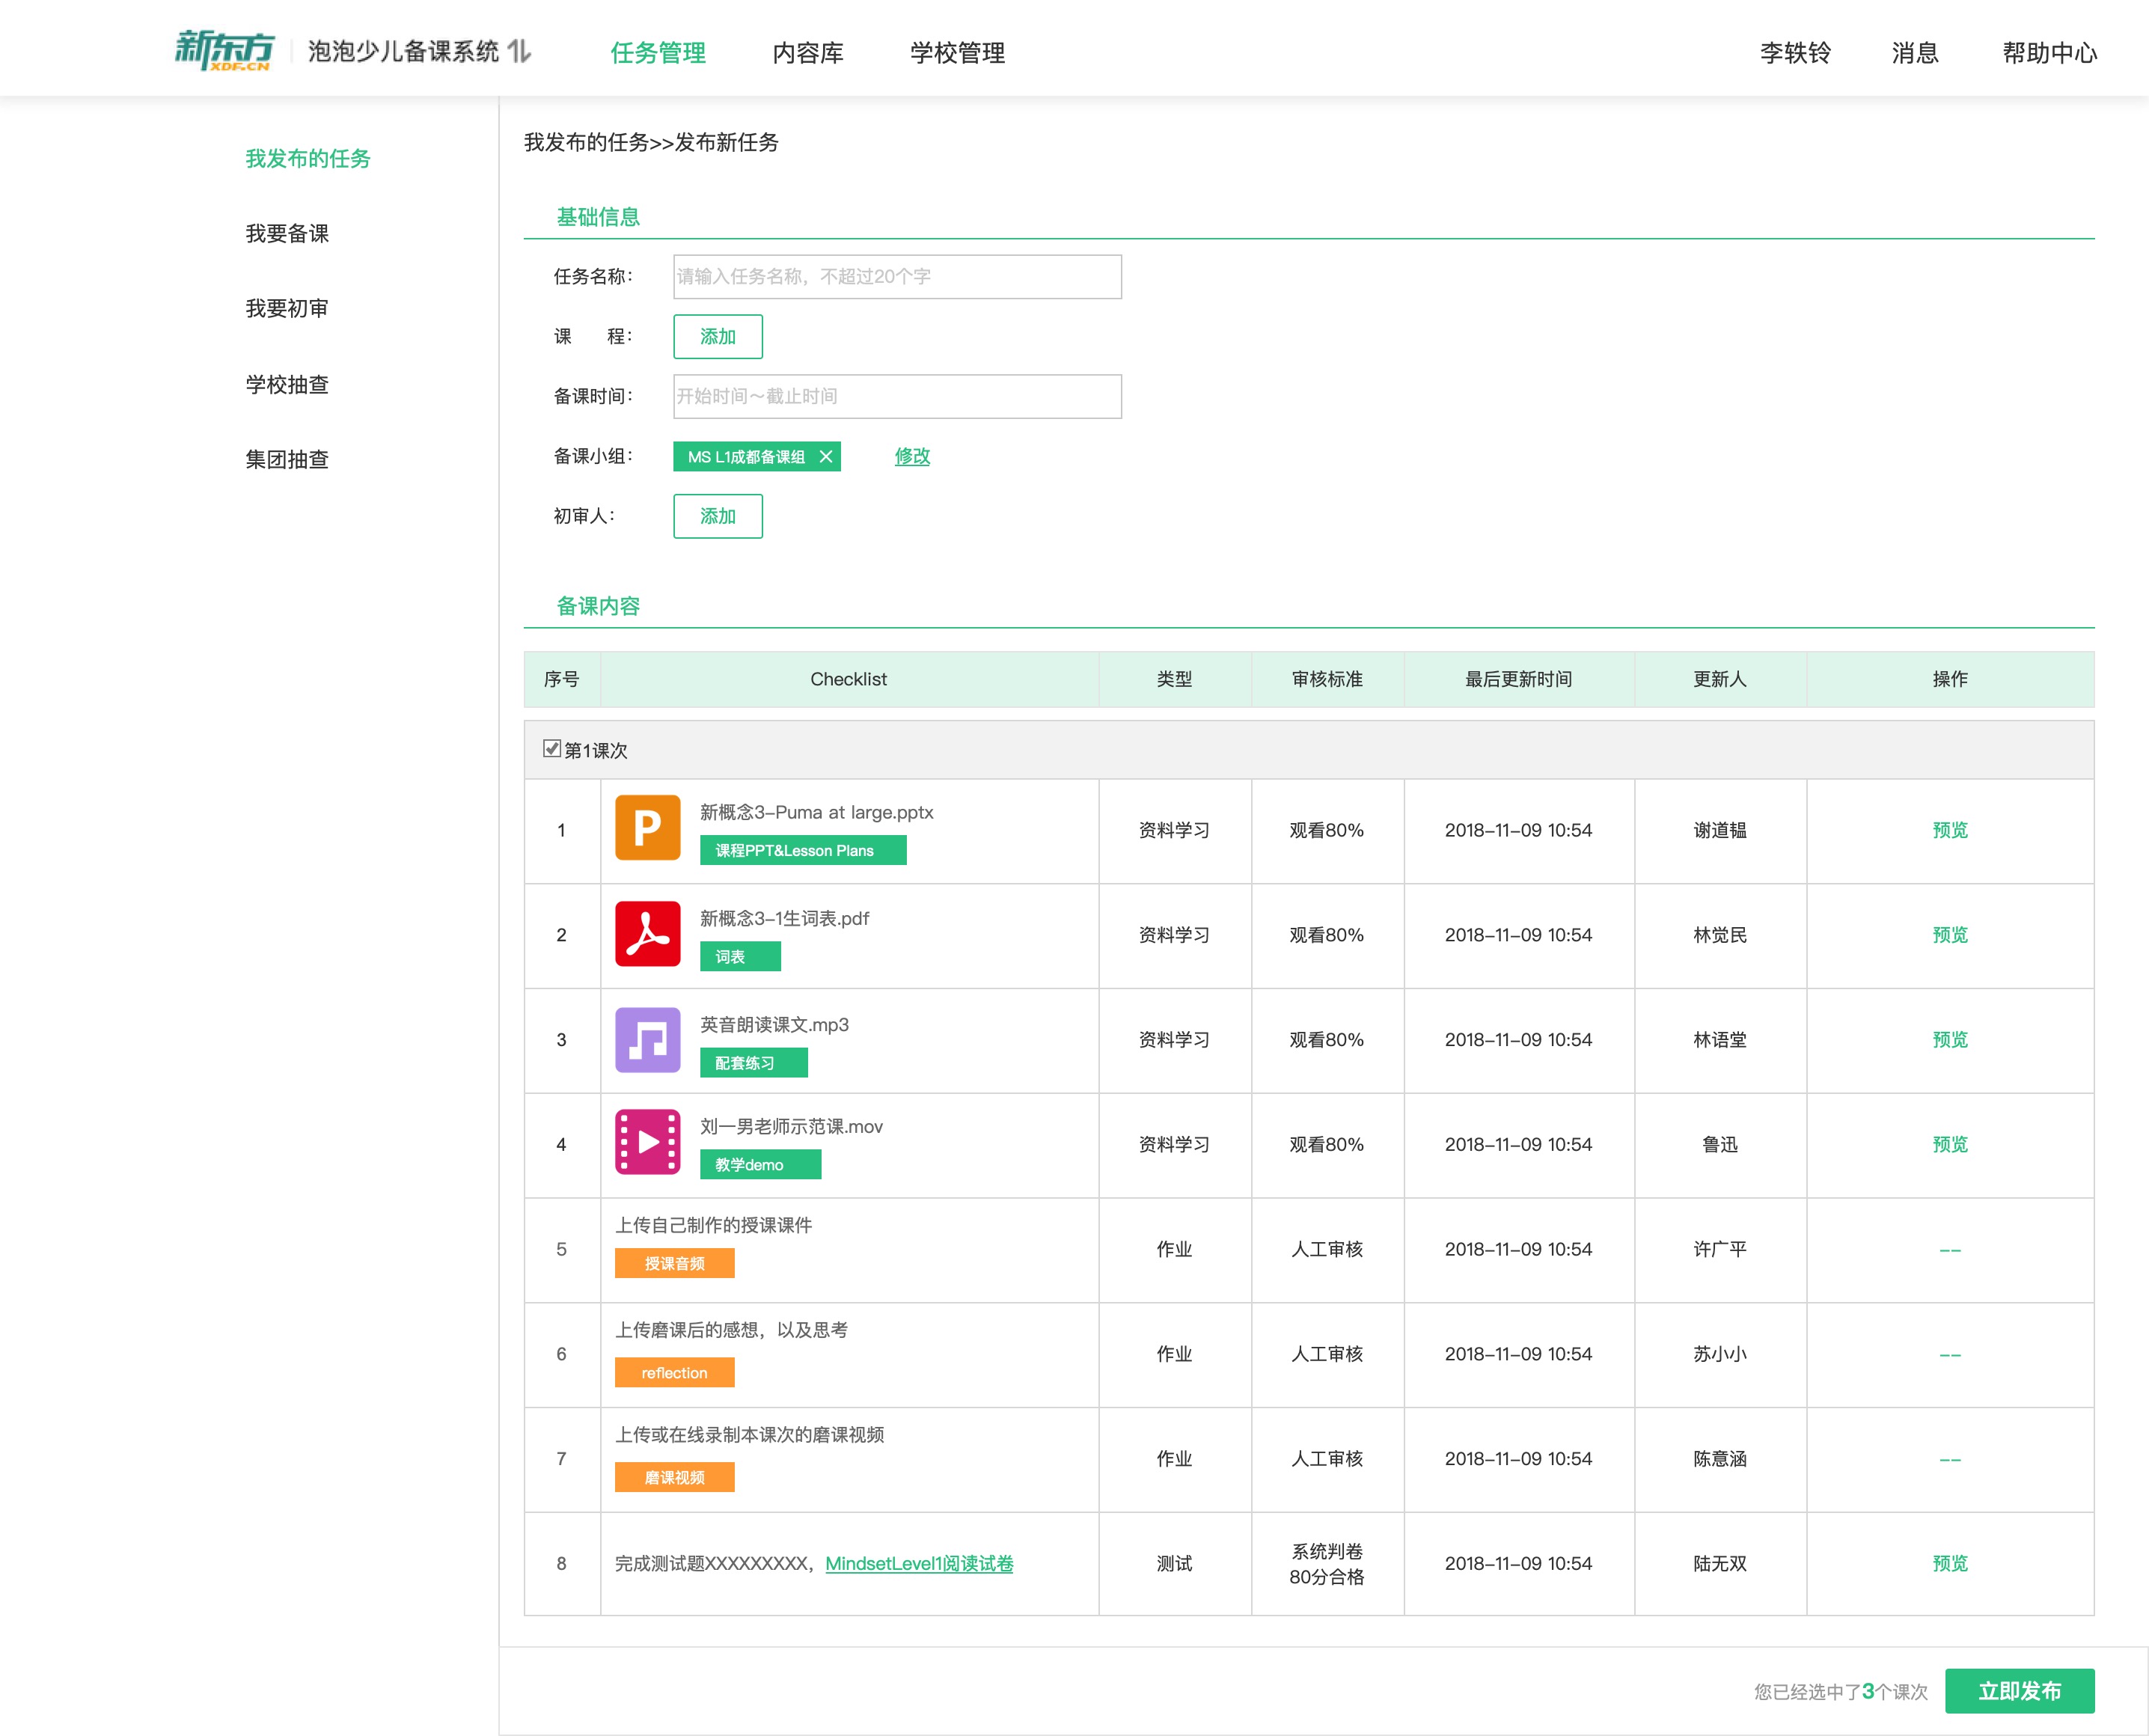Click the 修改 link for 备课小组

912,456
